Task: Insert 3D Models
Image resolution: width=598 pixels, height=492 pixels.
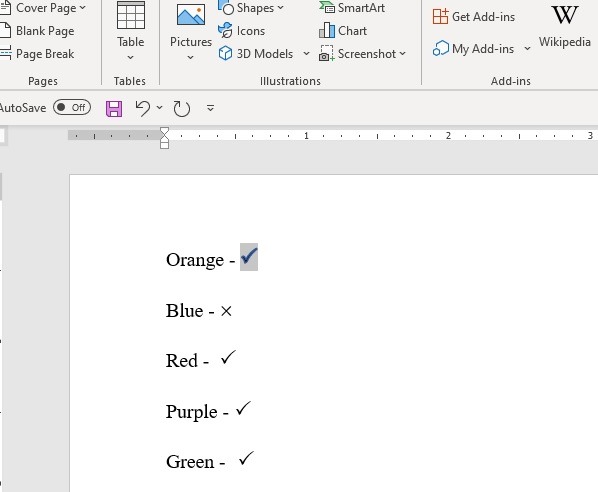Action: tap(256, 54)
